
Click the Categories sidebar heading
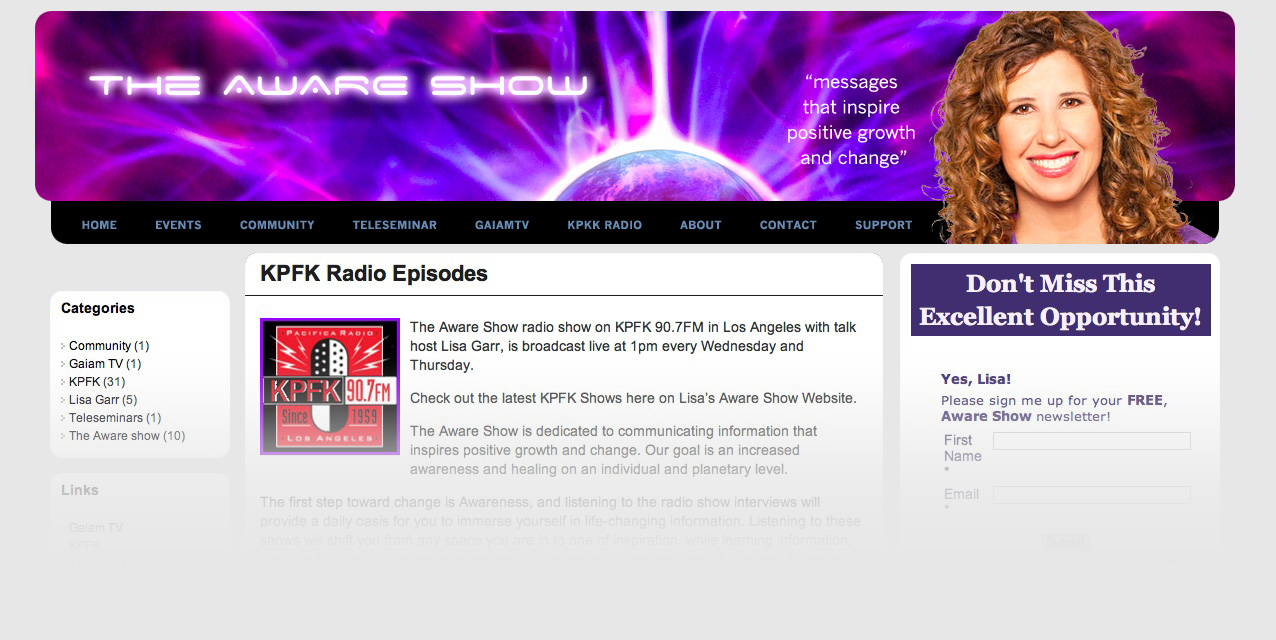(98, 308)
